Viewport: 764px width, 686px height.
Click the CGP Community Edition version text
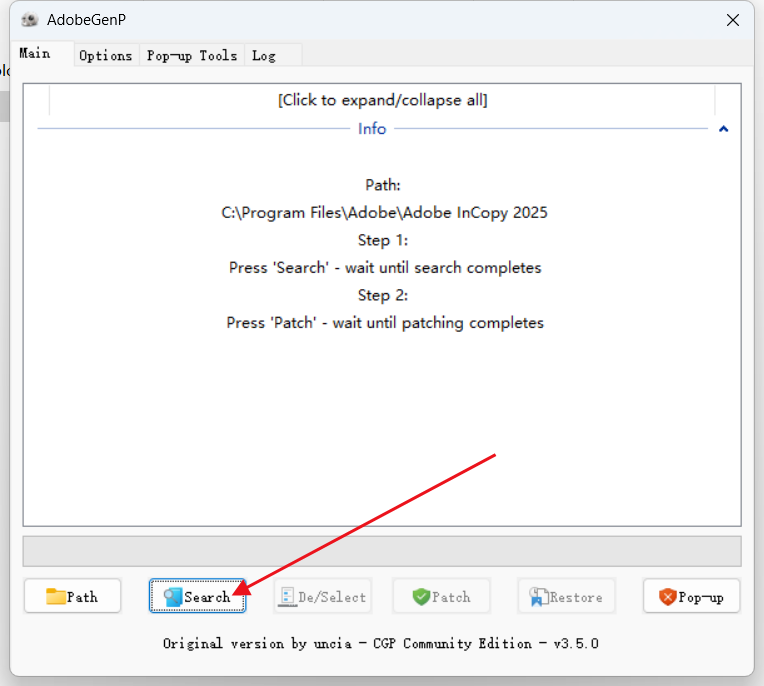pyautogui.click(x=381, y=644)
